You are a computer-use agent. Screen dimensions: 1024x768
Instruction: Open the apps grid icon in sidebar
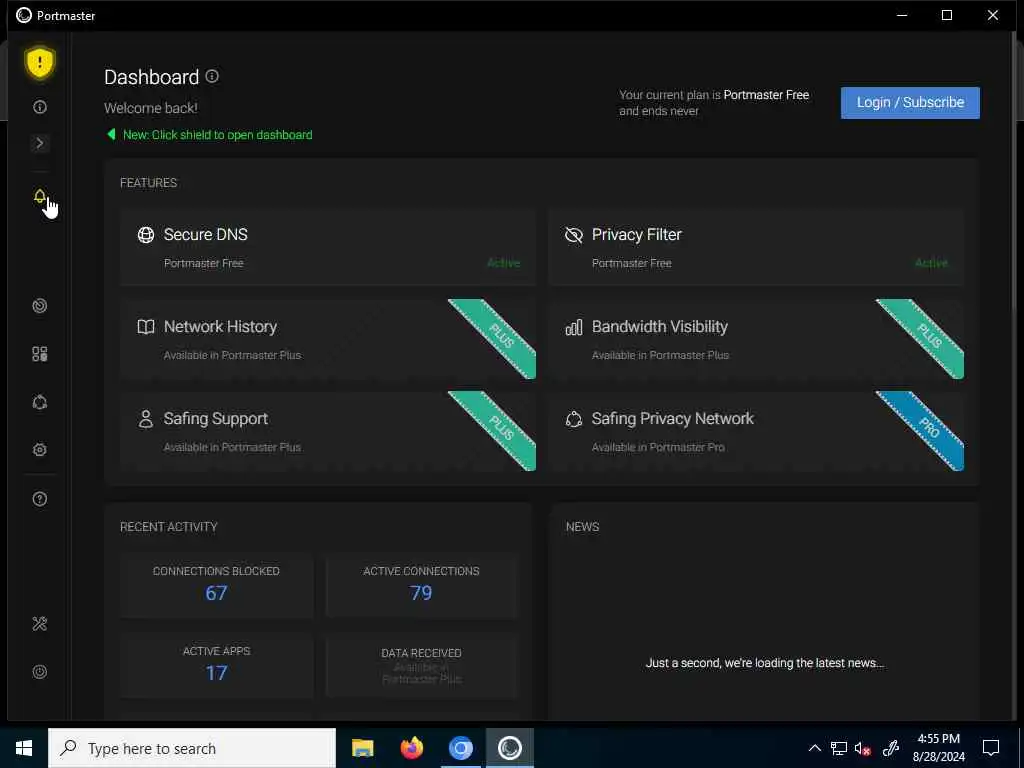coord(40,354)
